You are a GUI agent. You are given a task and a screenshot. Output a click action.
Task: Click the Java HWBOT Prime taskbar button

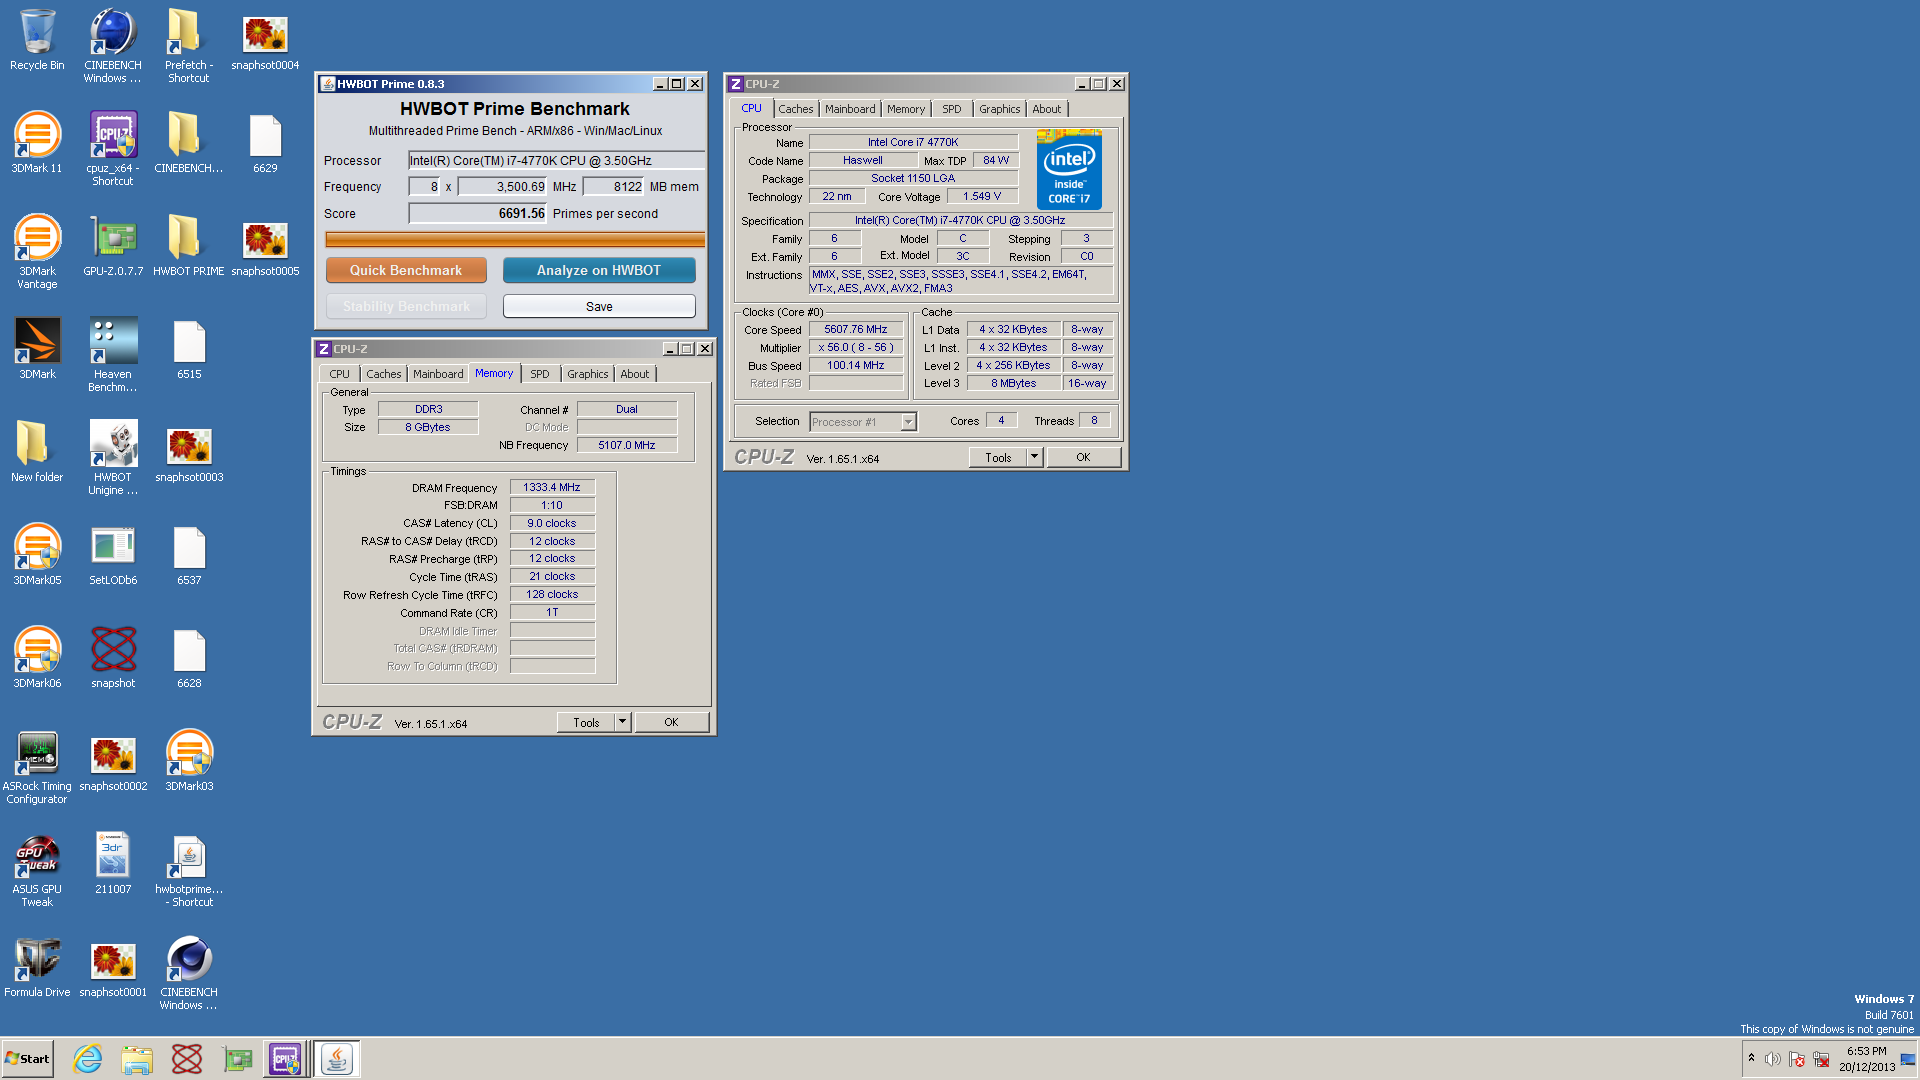[x=337, y=1059]
